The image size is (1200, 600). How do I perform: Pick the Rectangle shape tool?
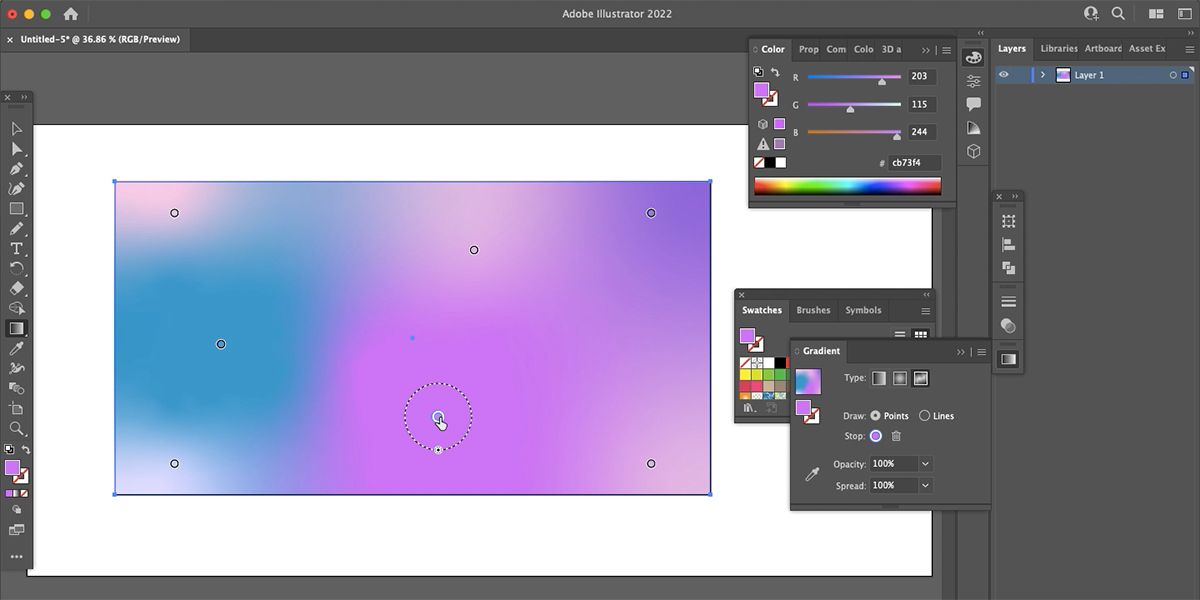coord(16,208)
